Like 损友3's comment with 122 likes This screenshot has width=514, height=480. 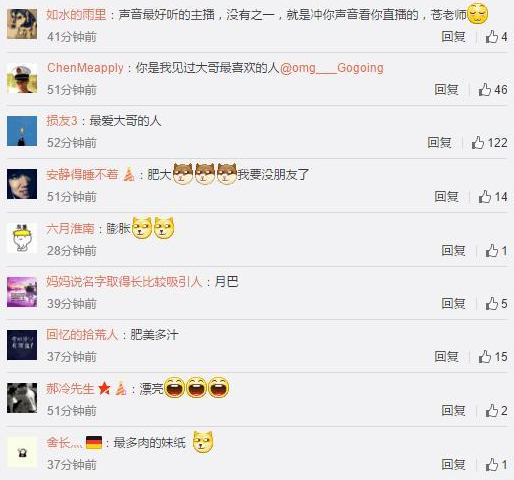(489, 143)
